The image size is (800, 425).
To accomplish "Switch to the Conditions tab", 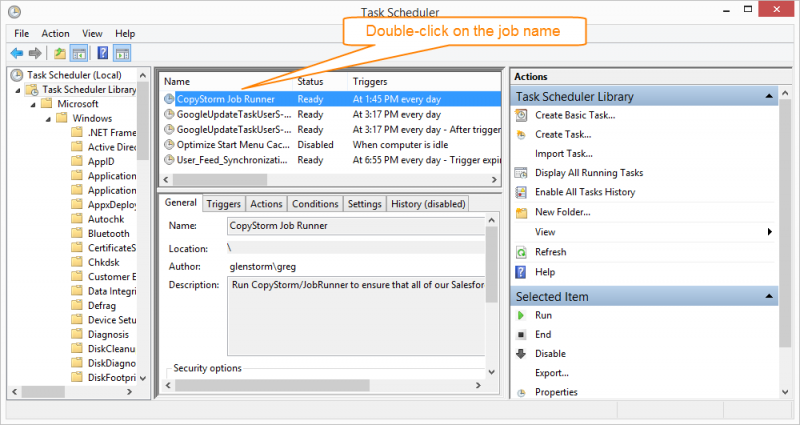I will [x=315, y=204].
